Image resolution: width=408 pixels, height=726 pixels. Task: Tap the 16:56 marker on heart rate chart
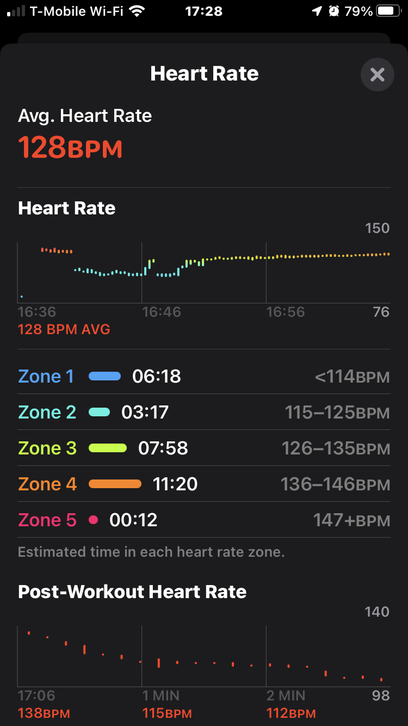pos(286,312)
